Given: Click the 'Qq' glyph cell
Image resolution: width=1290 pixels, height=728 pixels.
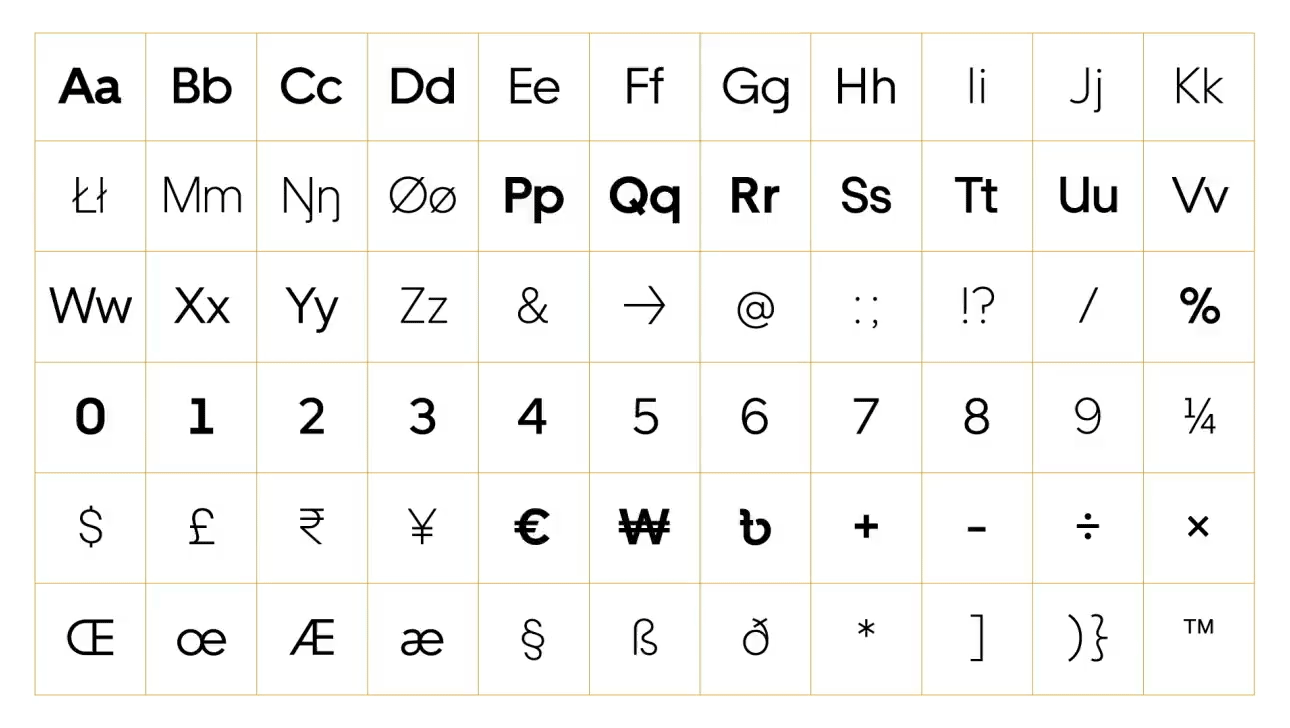Looking at the screenshot, I should 644,197.
